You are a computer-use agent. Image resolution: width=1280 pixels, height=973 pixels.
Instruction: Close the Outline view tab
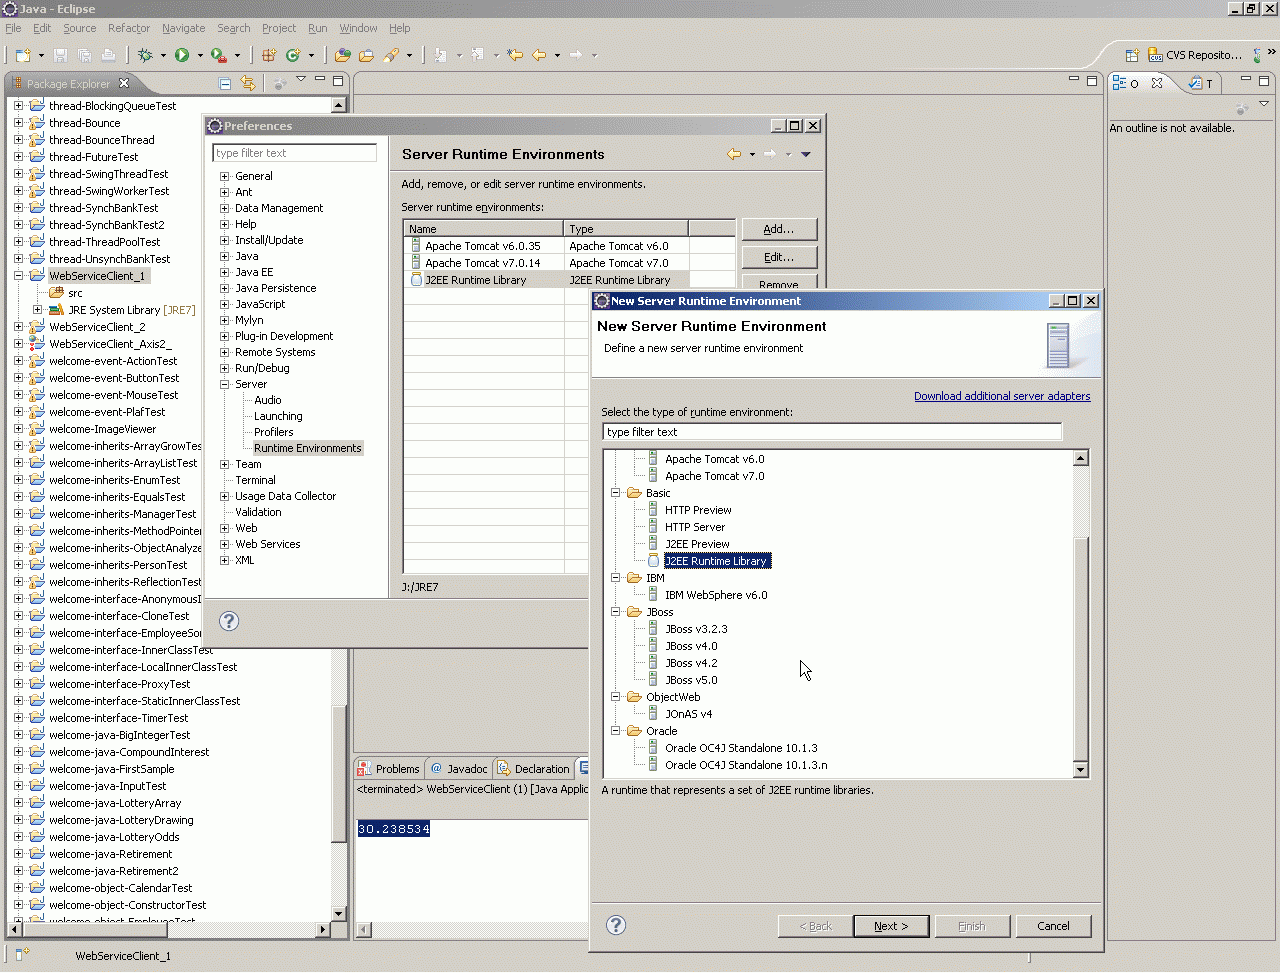click(x=1157, y=83)
